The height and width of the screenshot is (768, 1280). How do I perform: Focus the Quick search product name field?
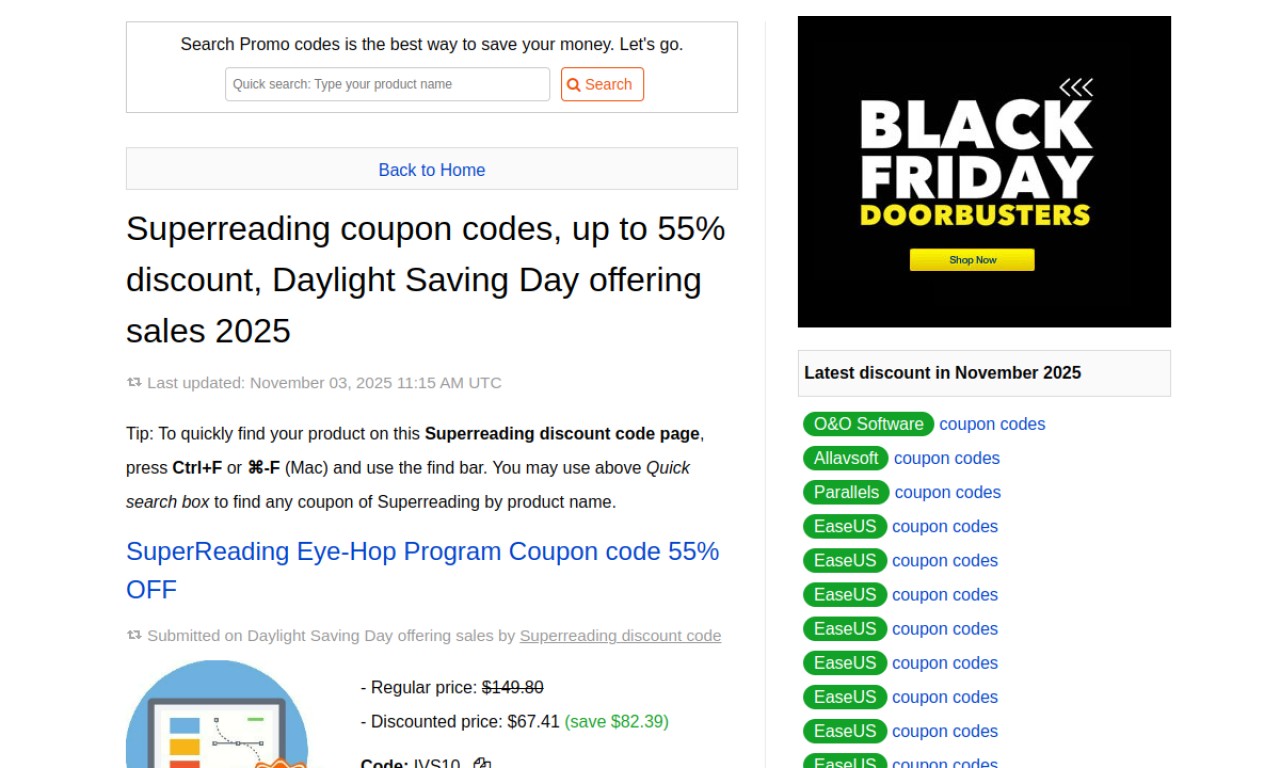click(x=387, y=84)
